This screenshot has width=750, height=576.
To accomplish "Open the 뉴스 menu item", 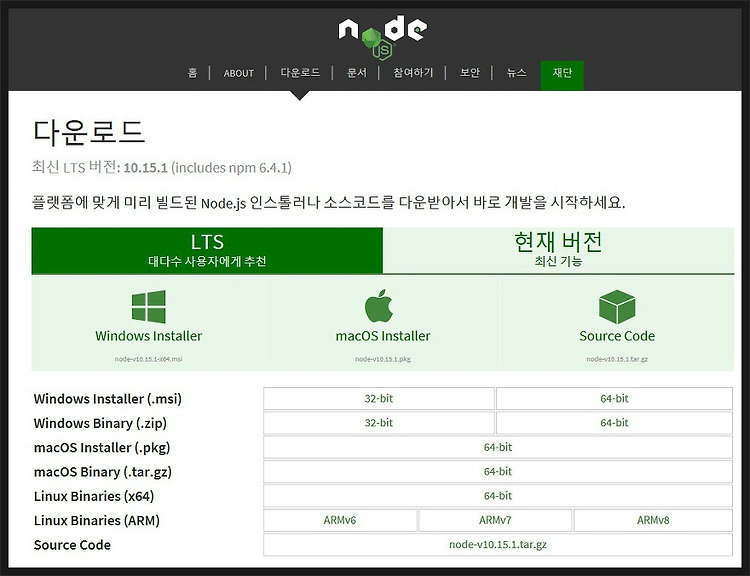I will click(516, 73).
